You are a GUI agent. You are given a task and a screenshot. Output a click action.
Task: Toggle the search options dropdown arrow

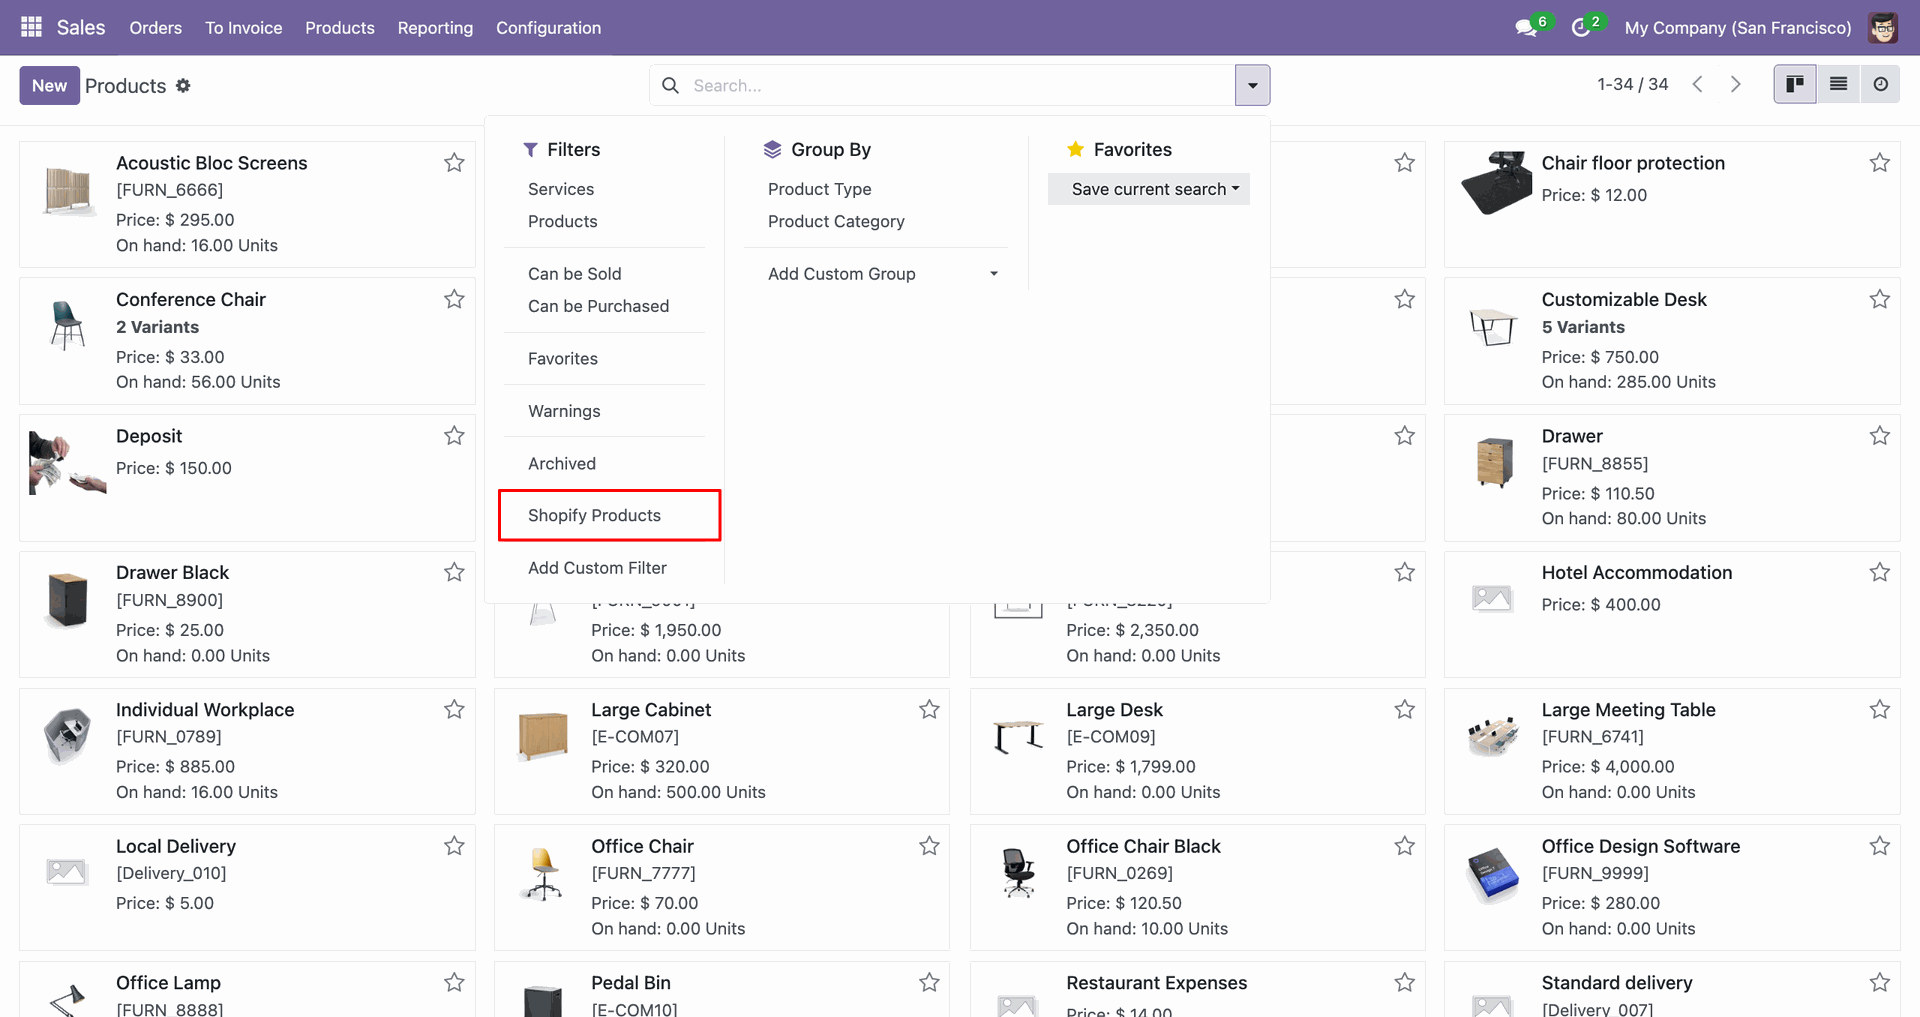[x=1253, y=85]
